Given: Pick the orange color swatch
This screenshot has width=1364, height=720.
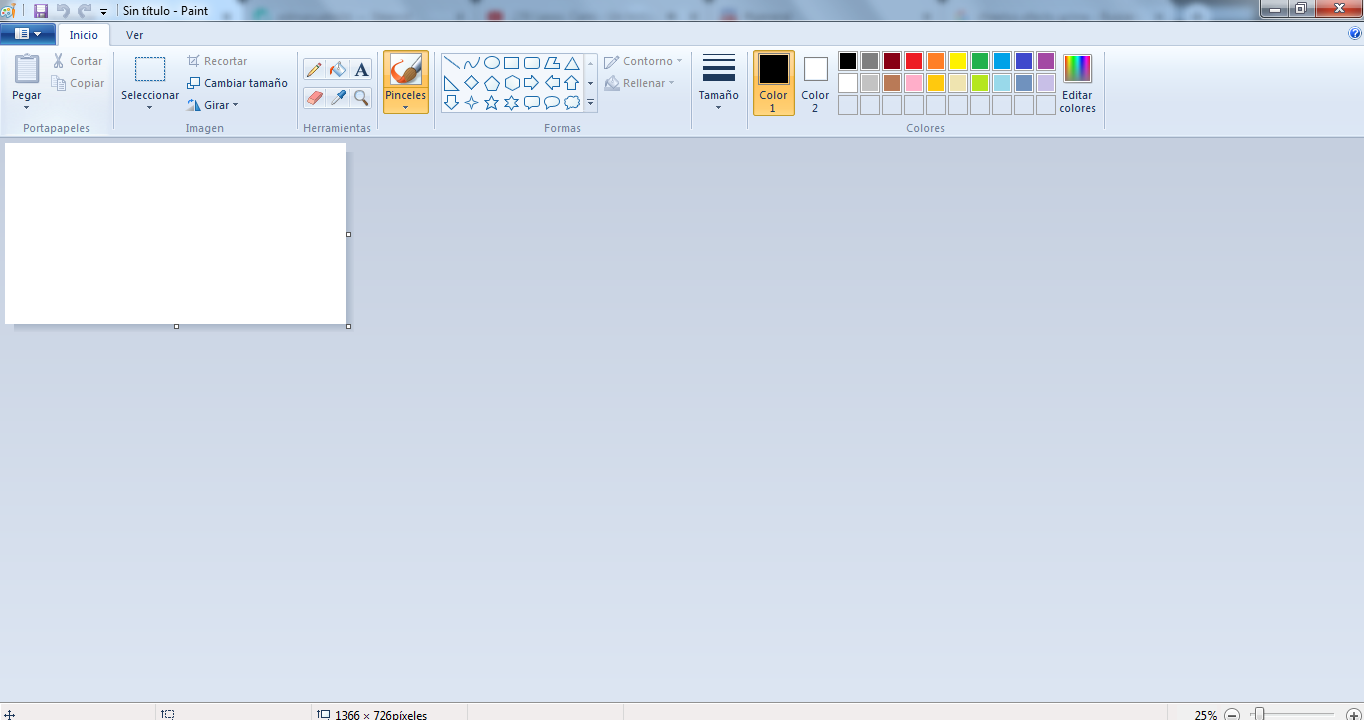Looking at the screenshot, I should pos(936,61).
